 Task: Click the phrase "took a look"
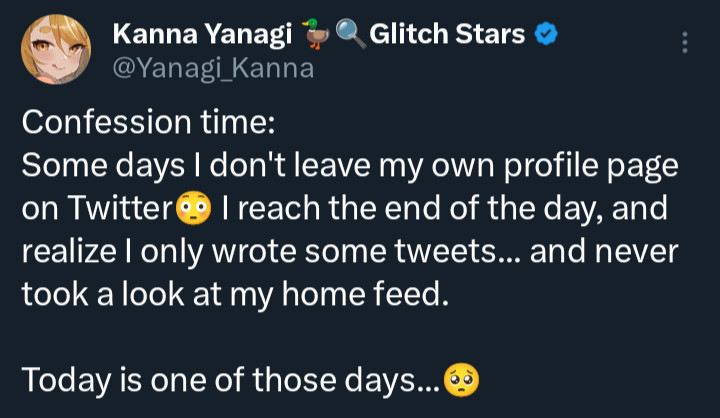click(x=103, y=295)
